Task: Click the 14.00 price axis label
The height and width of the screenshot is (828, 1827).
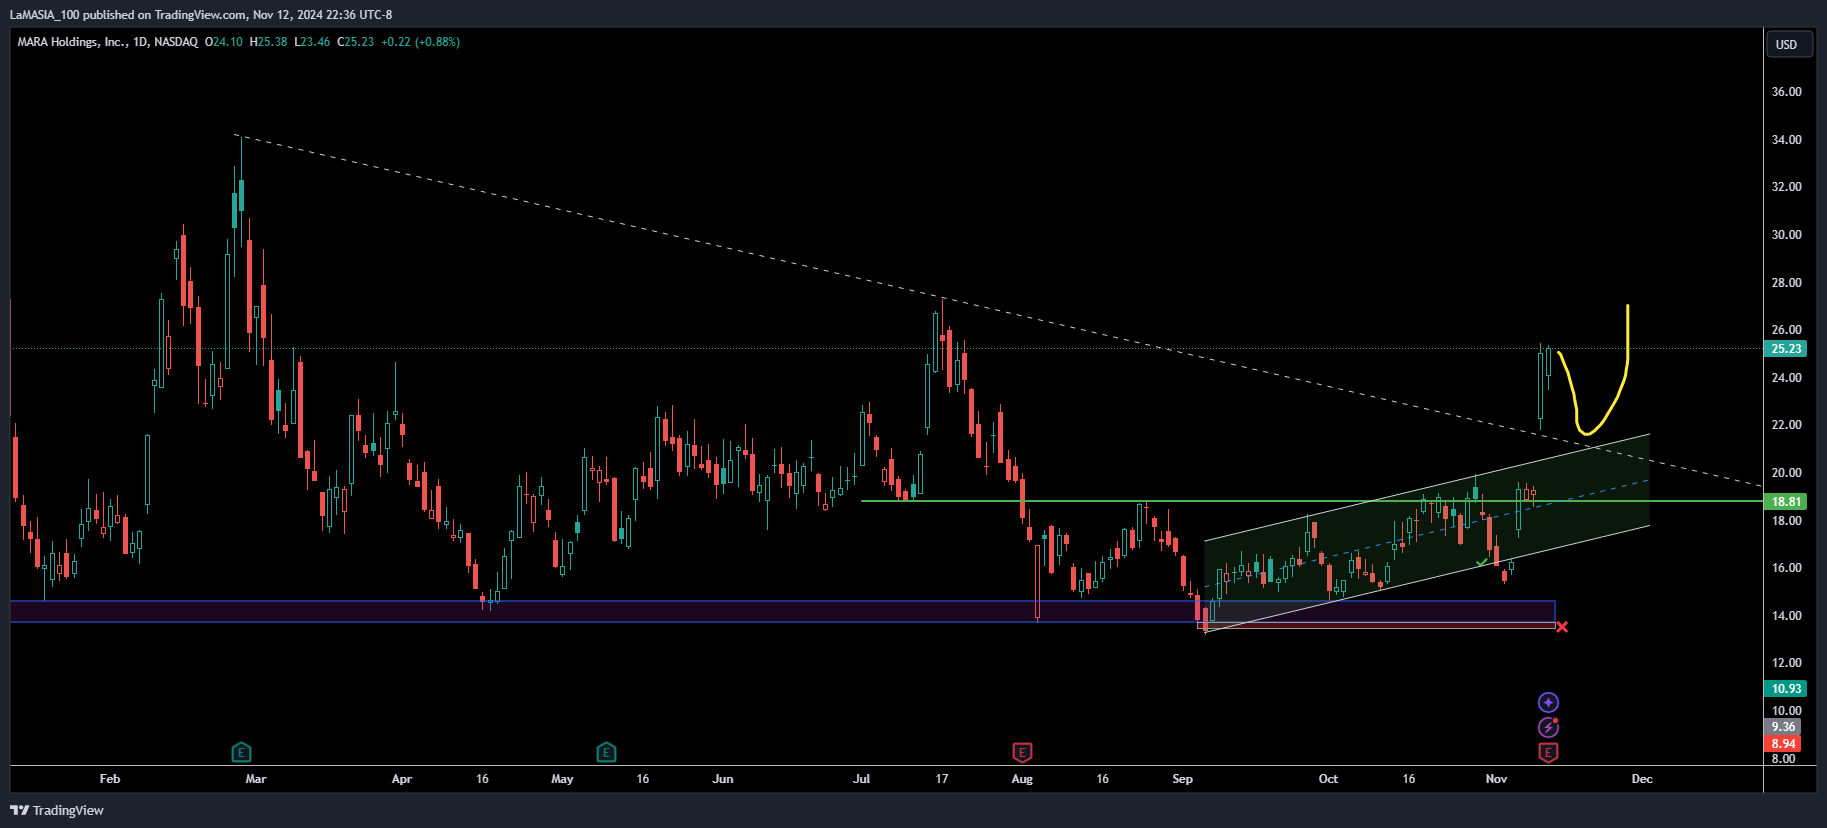Action: (1786, 616)
